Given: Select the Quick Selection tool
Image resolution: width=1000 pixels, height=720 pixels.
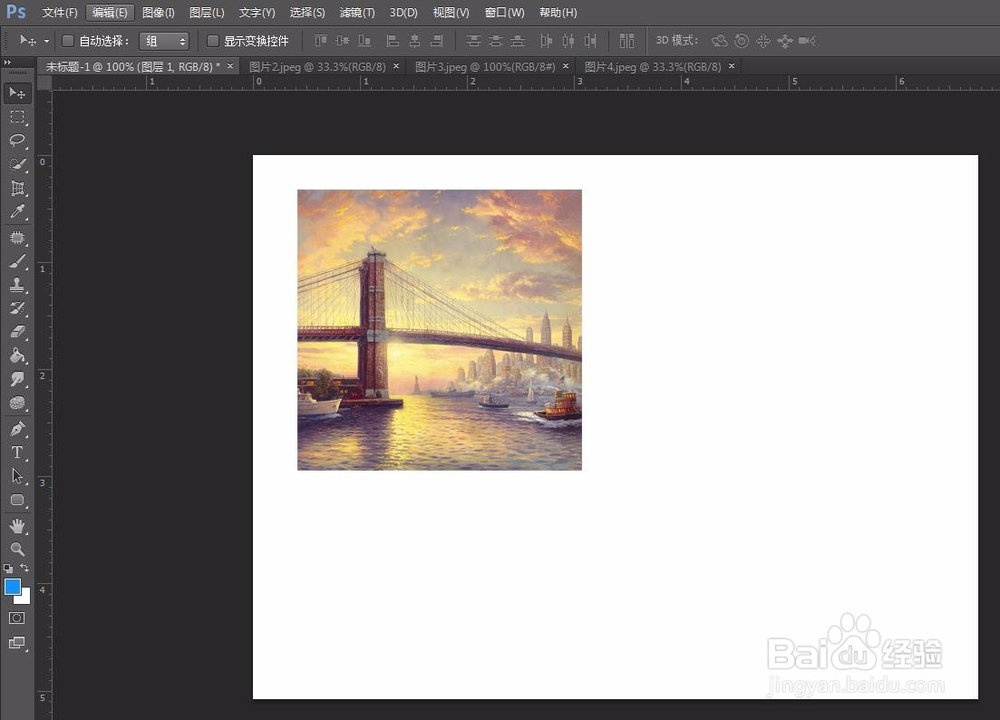Looking at the screenshot, I should (17, 165).
